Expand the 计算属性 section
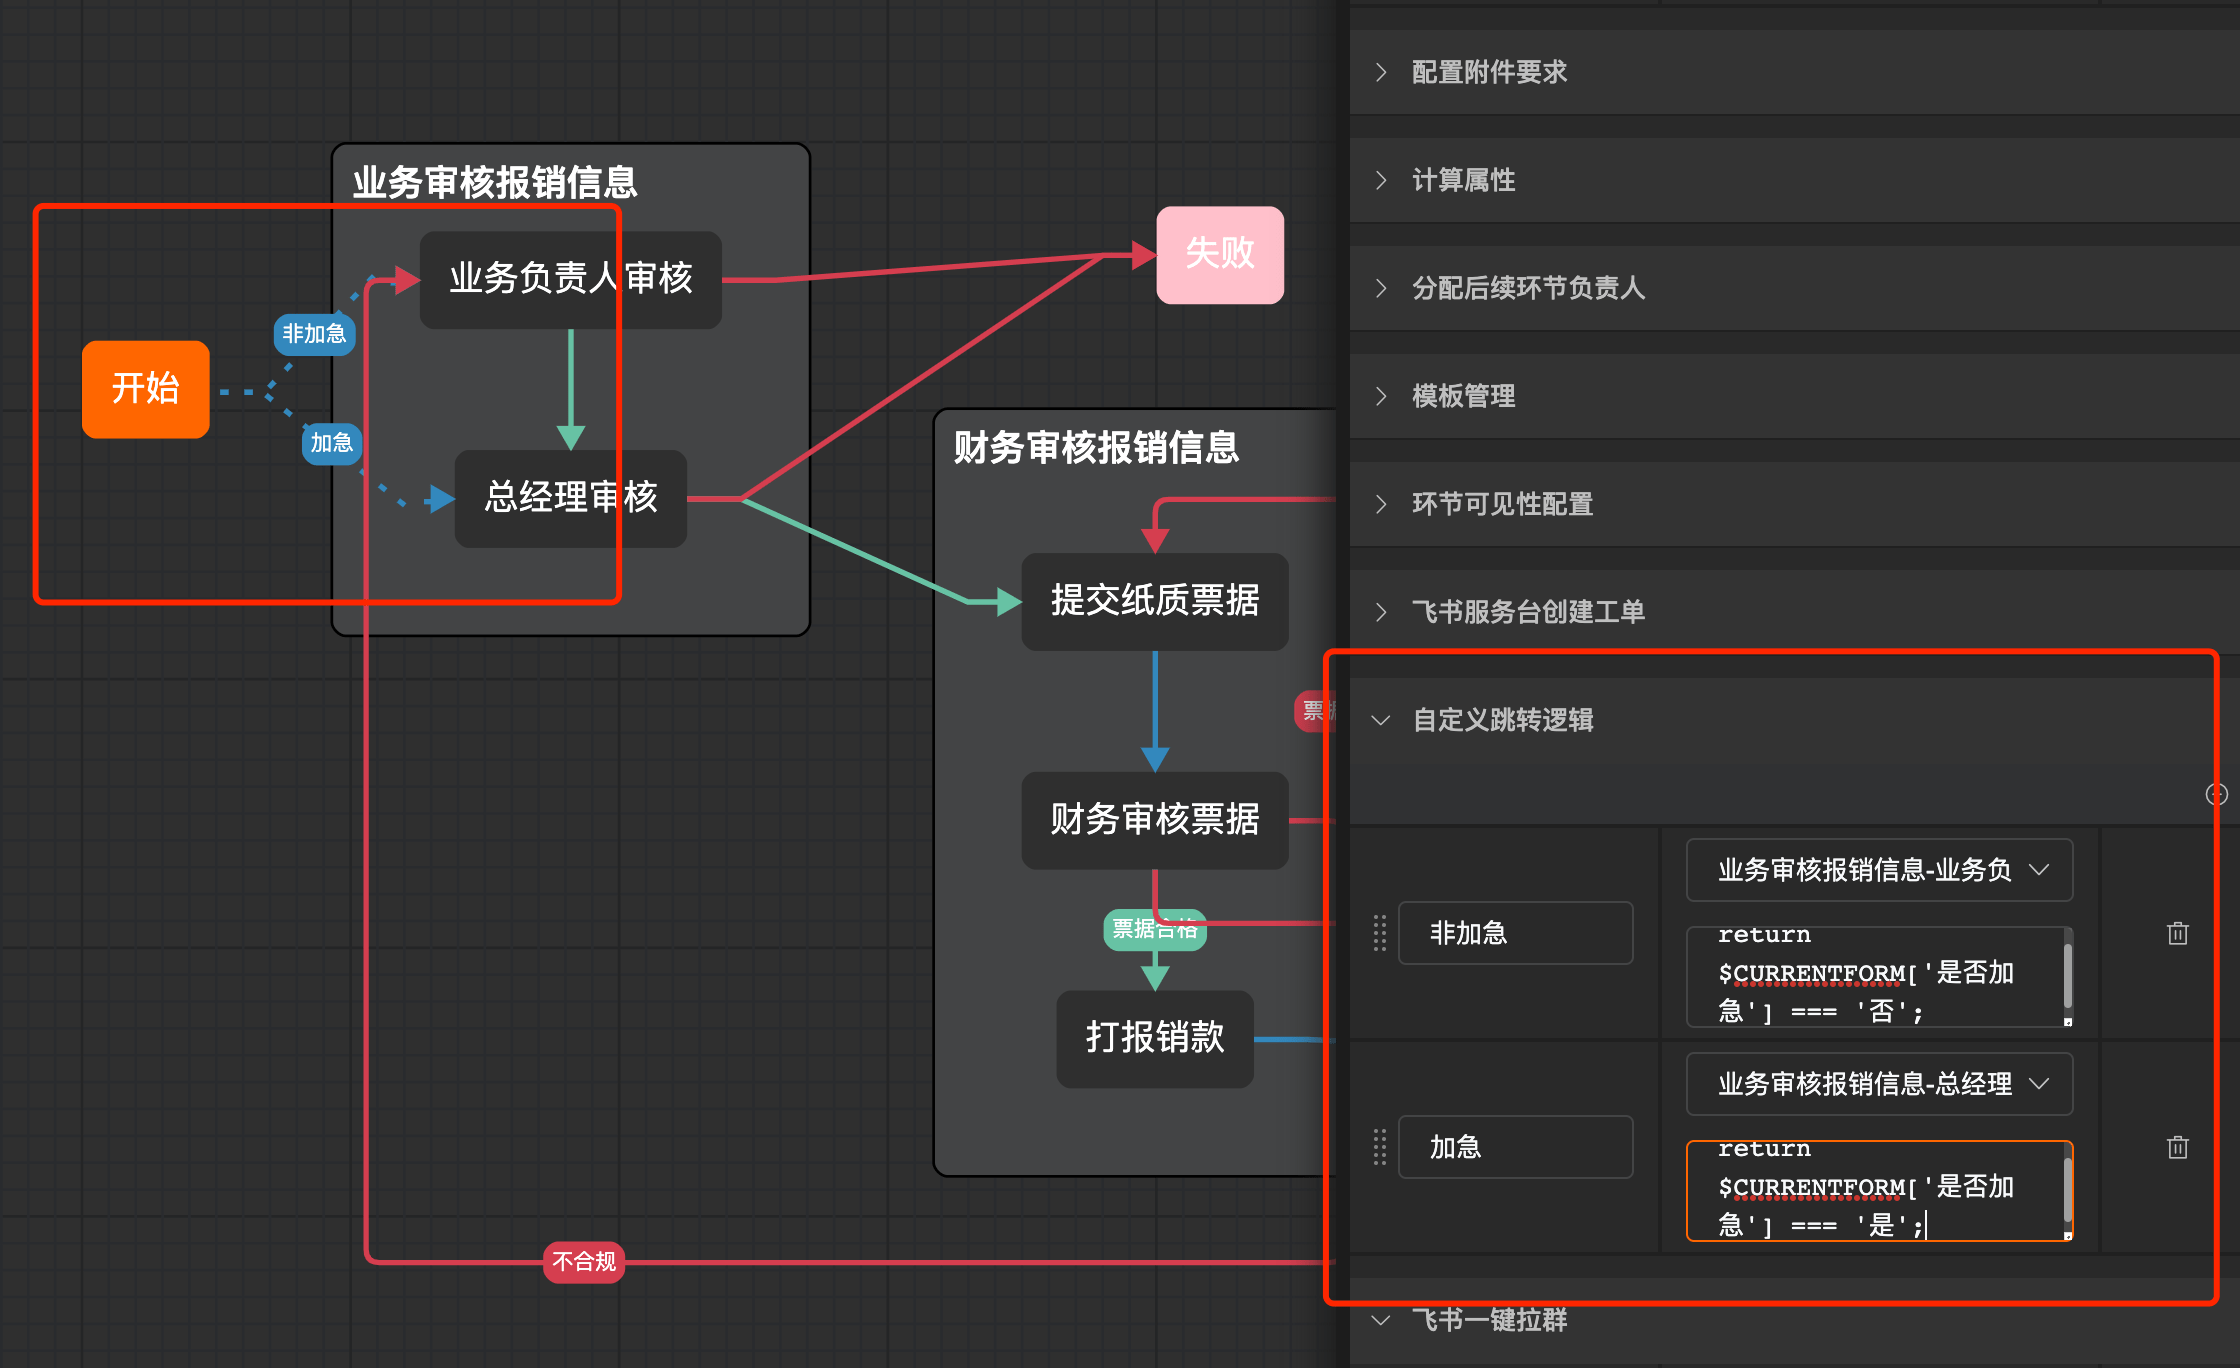This screenshot has height=1368, width=2240. pos(1794,180)
